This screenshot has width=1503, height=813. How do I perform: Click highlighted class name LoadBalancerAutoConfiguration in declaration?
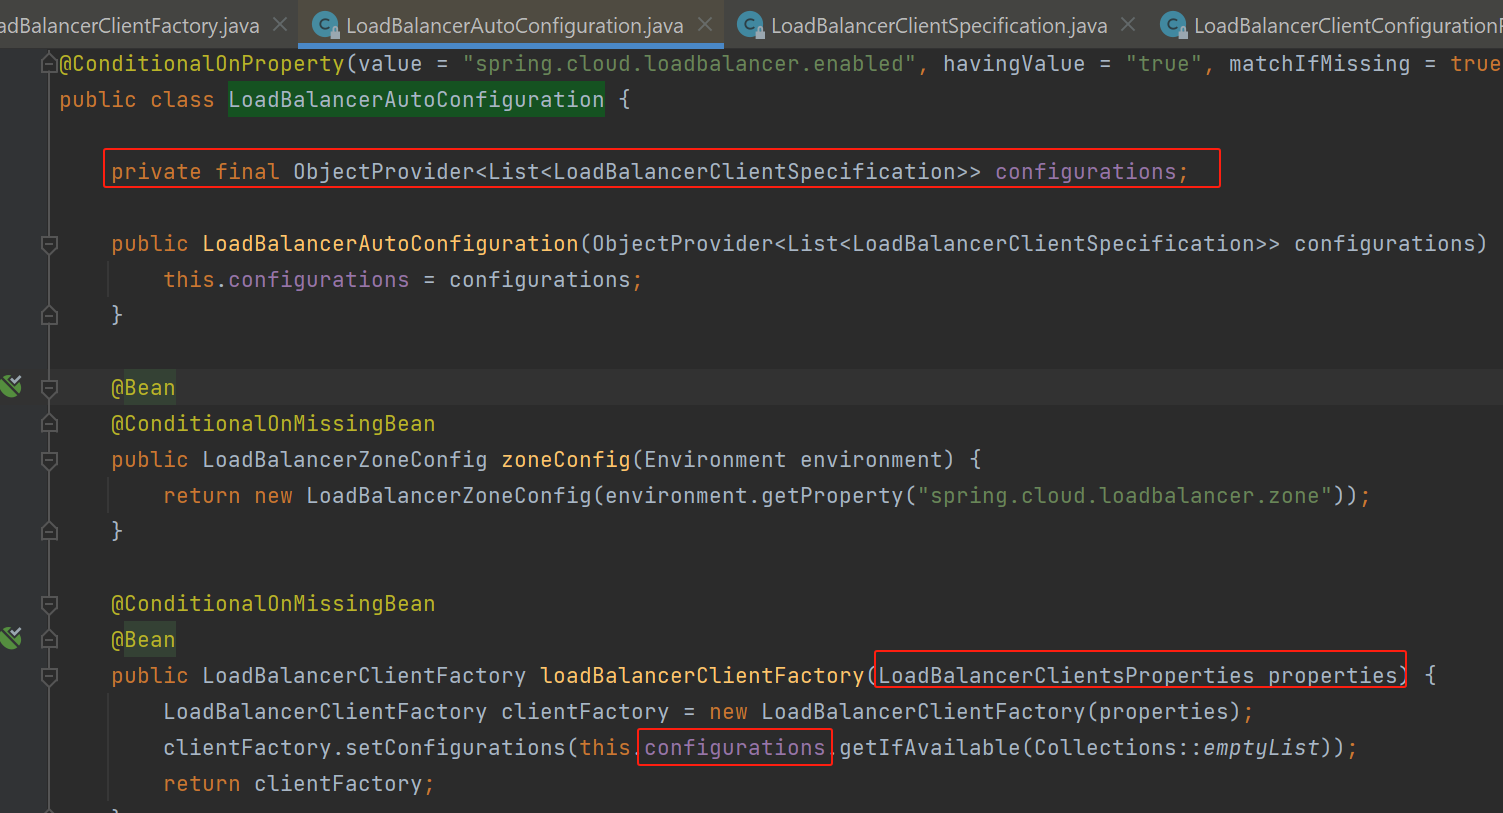pyautogui.click(x=416, y=100)
